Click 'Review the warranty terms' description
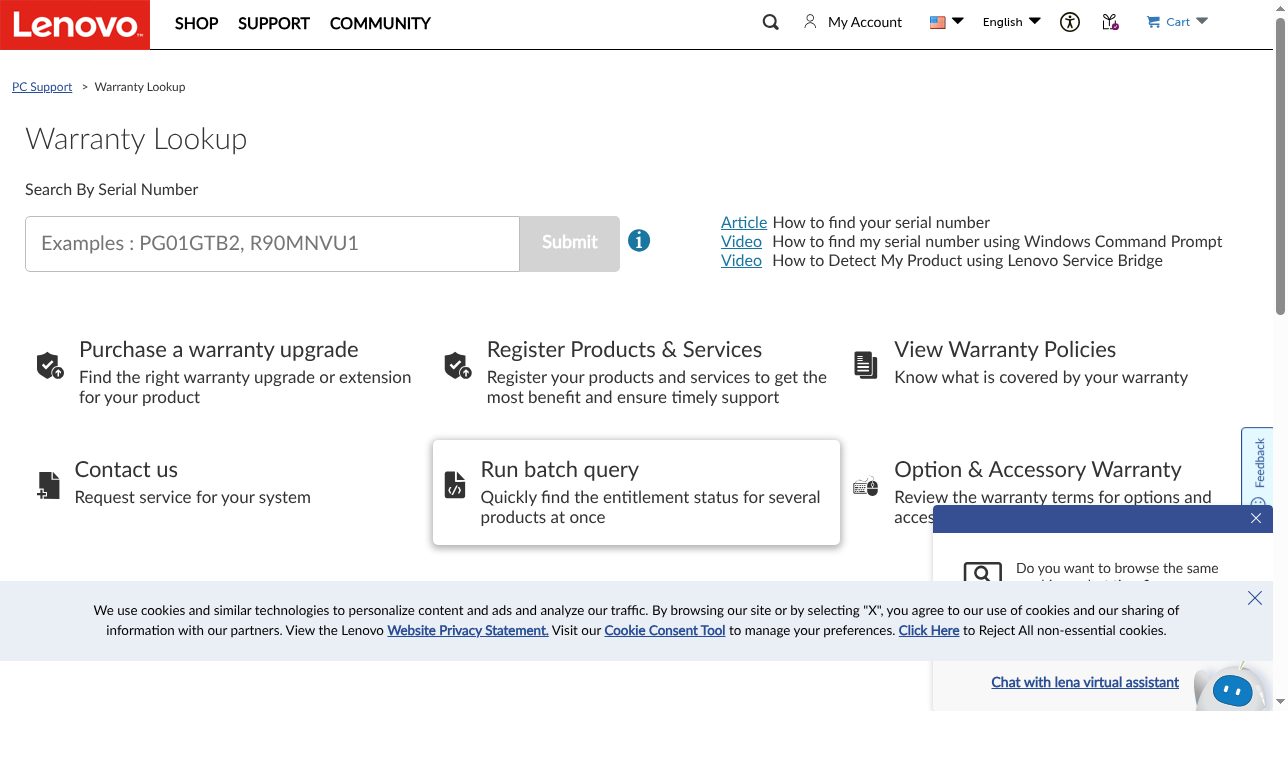Image resolution: width=1288 pixels, height=763 pixels. click(1053, 497)
